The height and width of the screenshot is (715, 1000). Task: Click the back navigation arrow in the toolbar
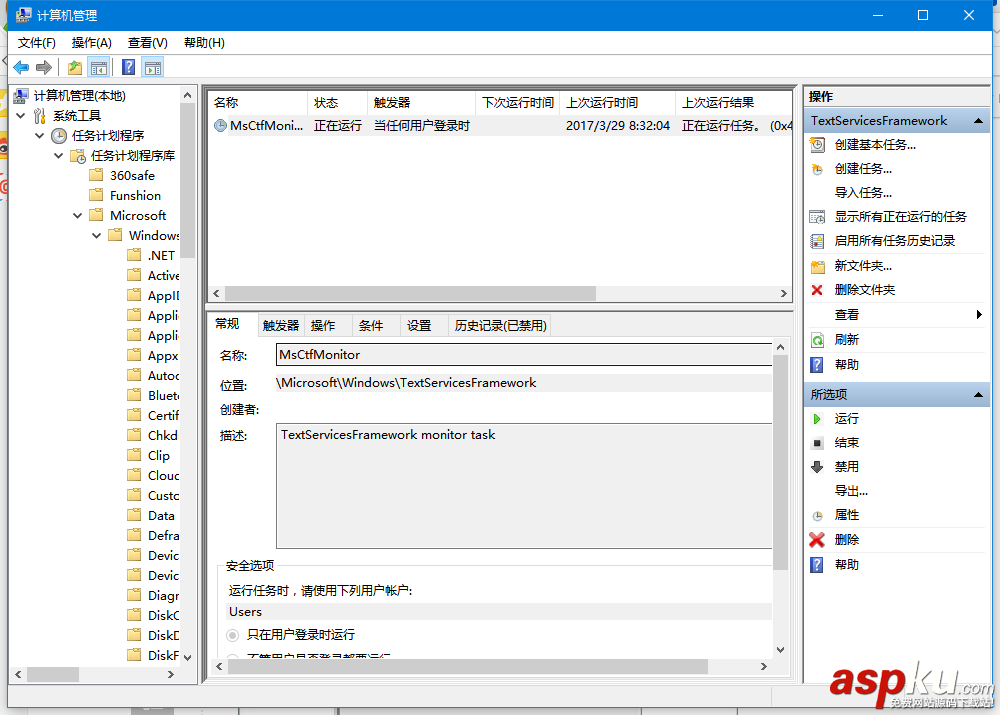[x=20, y=67]
